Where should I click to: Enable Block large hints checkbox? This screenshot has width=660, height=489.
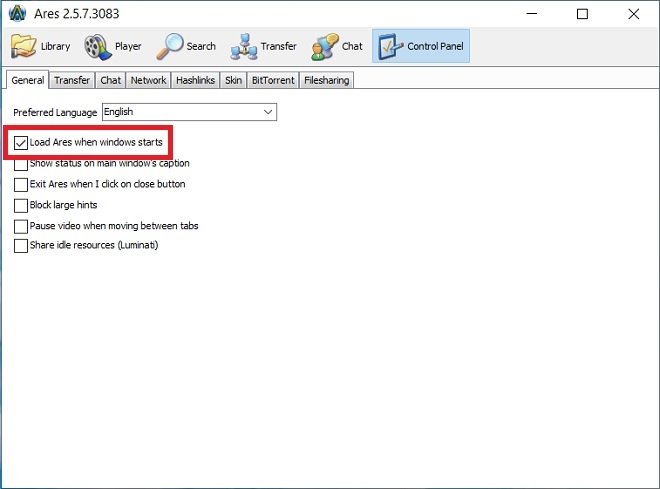tap(21, 205)
